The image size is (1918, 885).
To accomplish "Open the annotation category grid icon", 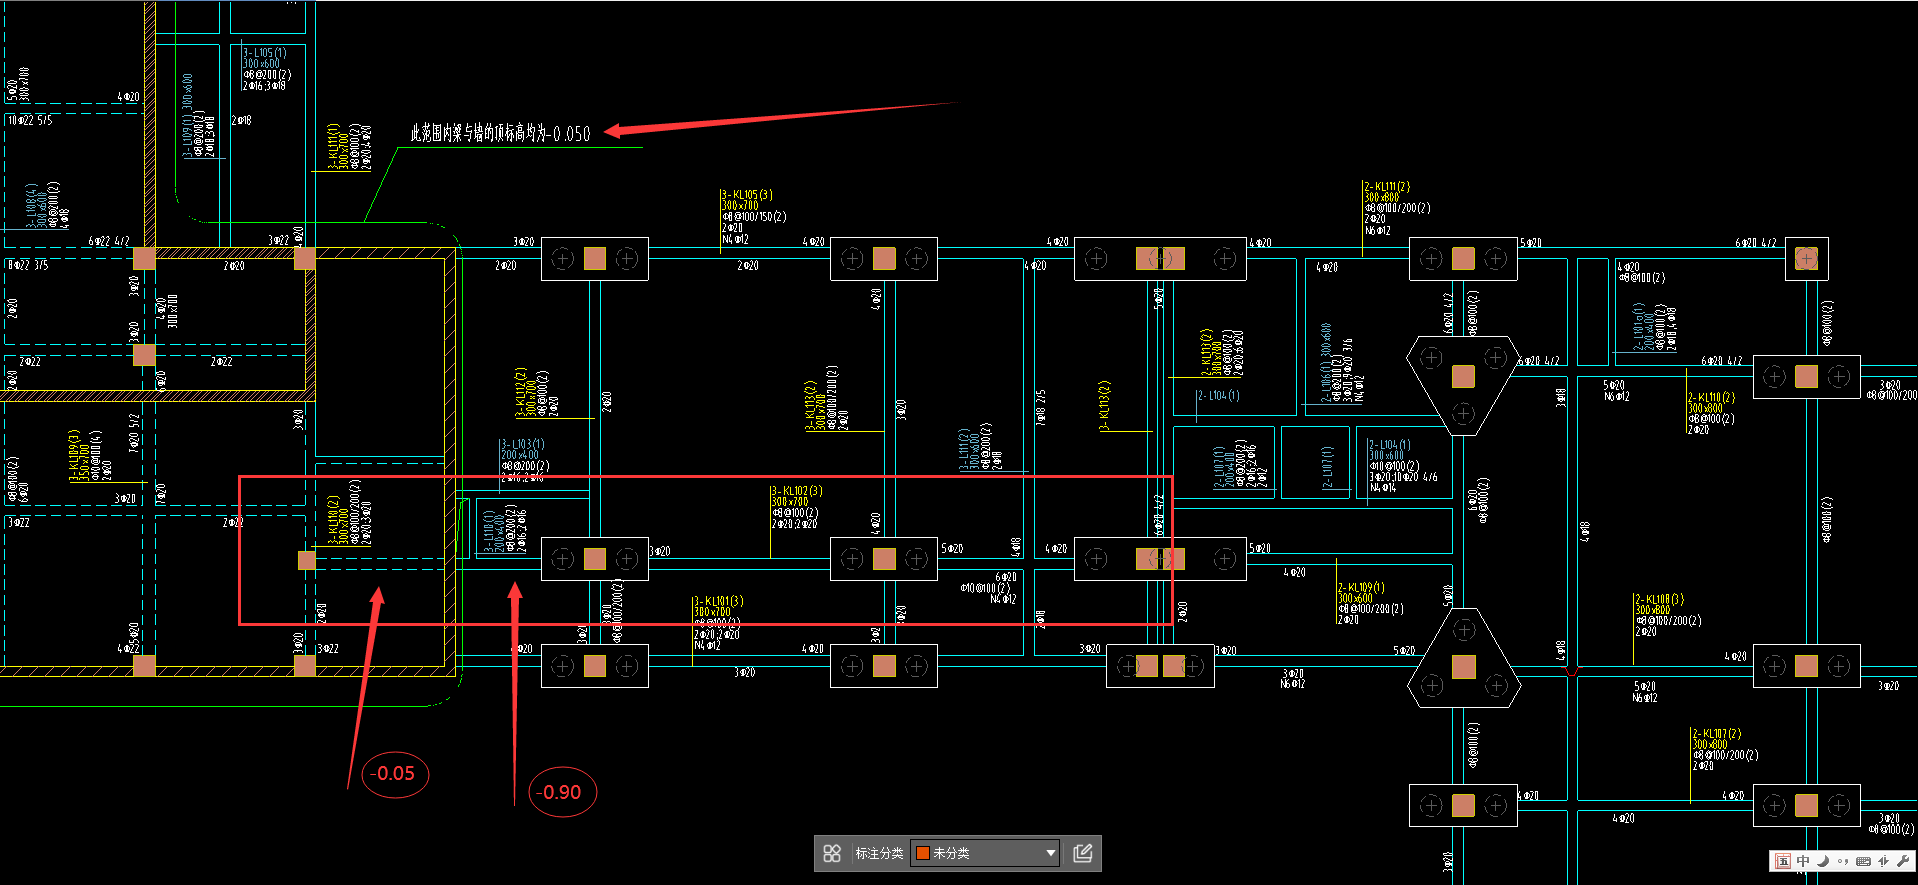I will click(832, 853).
